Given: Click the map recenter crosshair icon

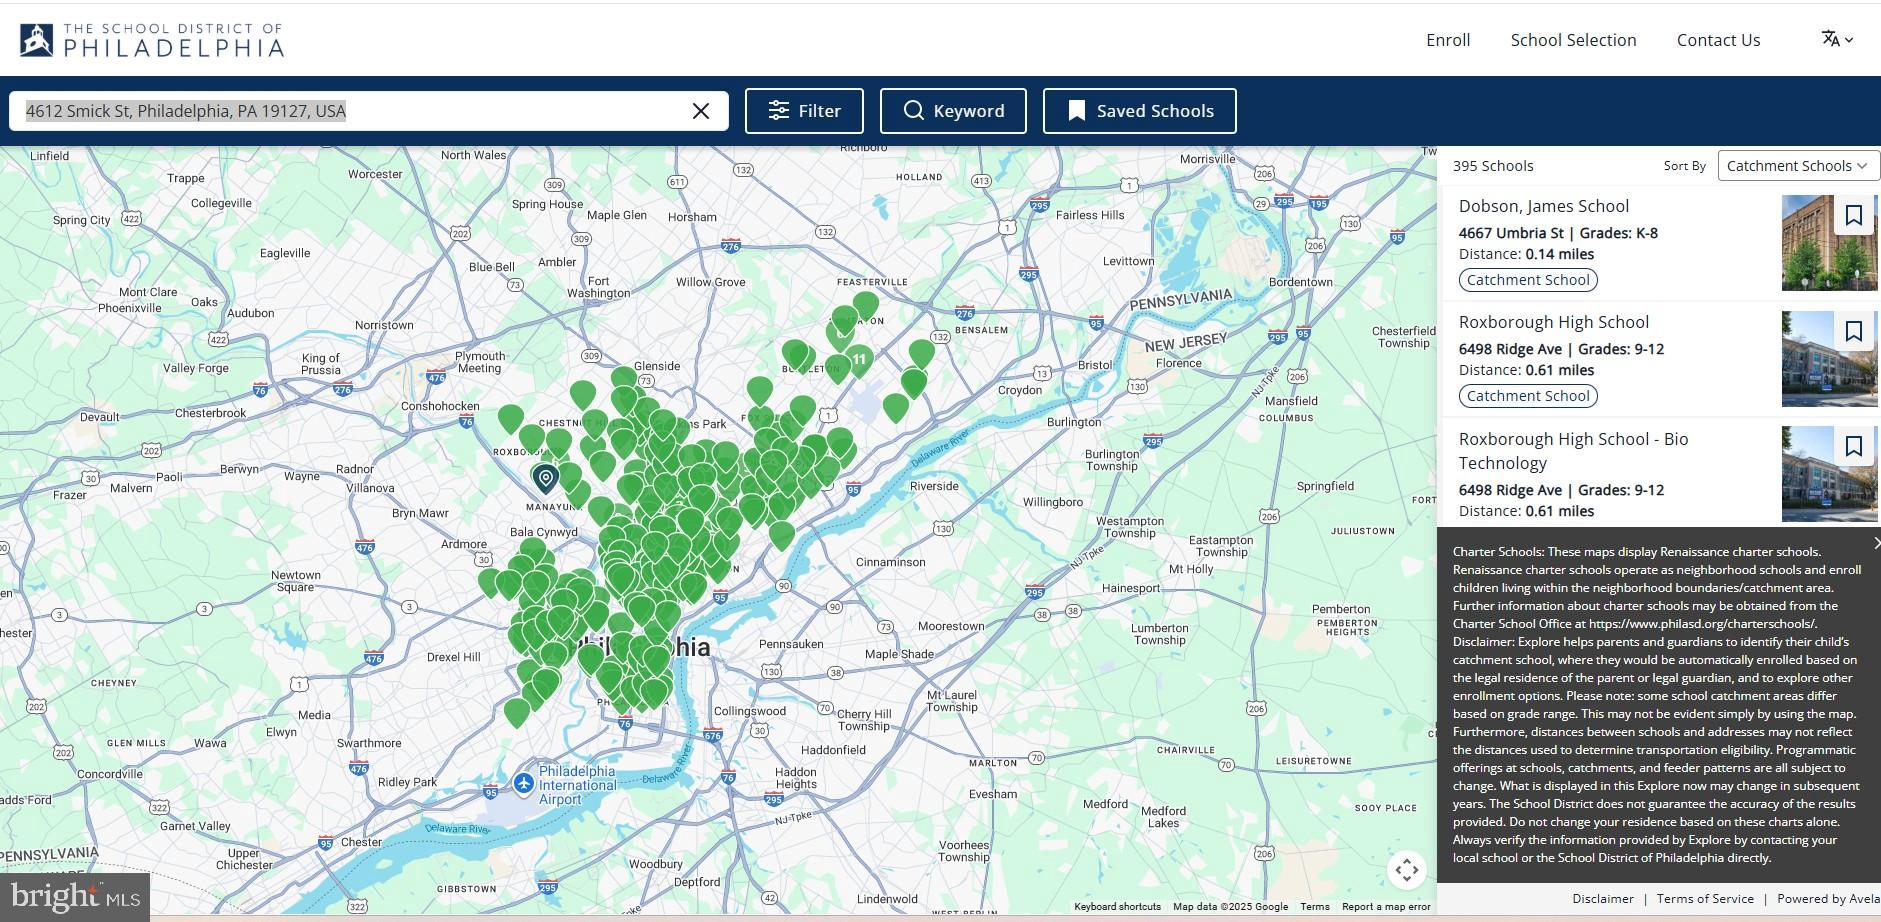Looking at the screenshot, I should [1406, 869].
